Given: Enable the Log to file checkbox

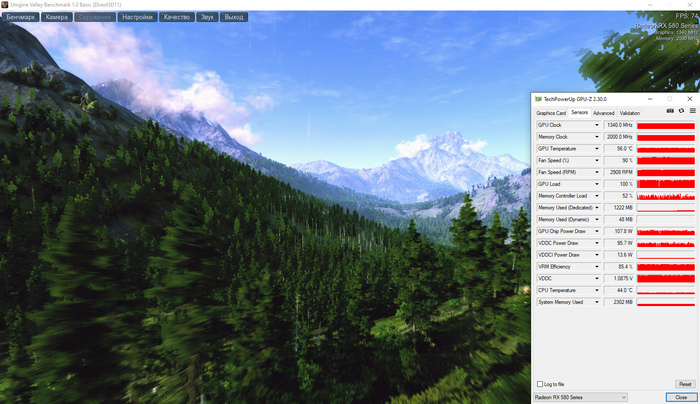Looking at the screenshot, I should click(540, 384).
